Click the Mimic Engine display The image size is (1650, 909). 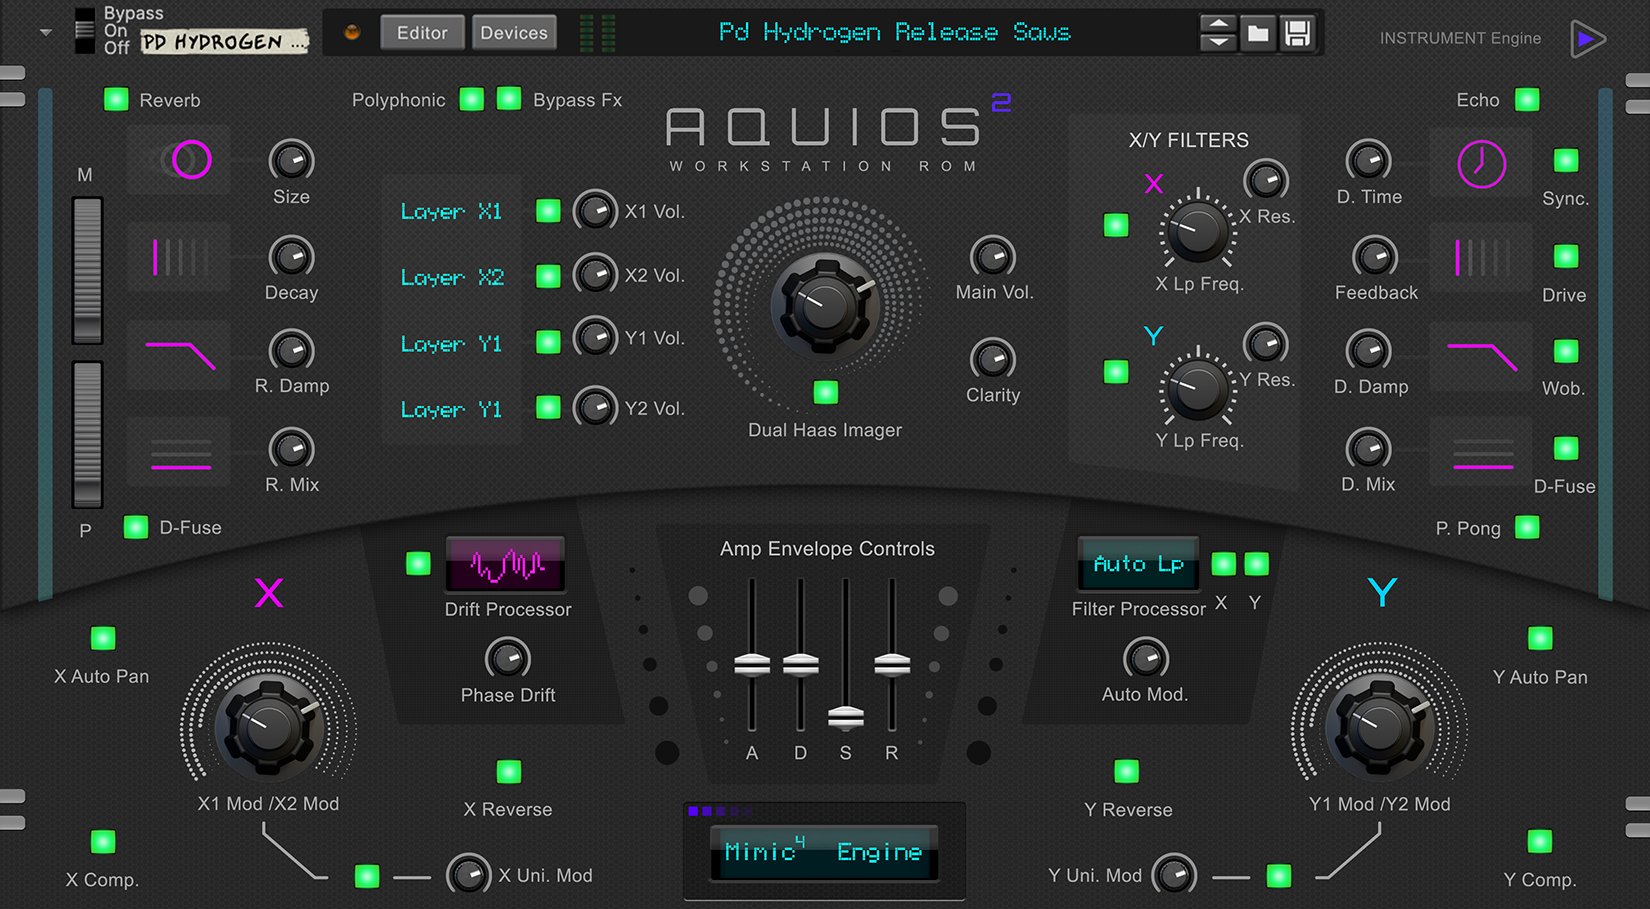point(822,851)
